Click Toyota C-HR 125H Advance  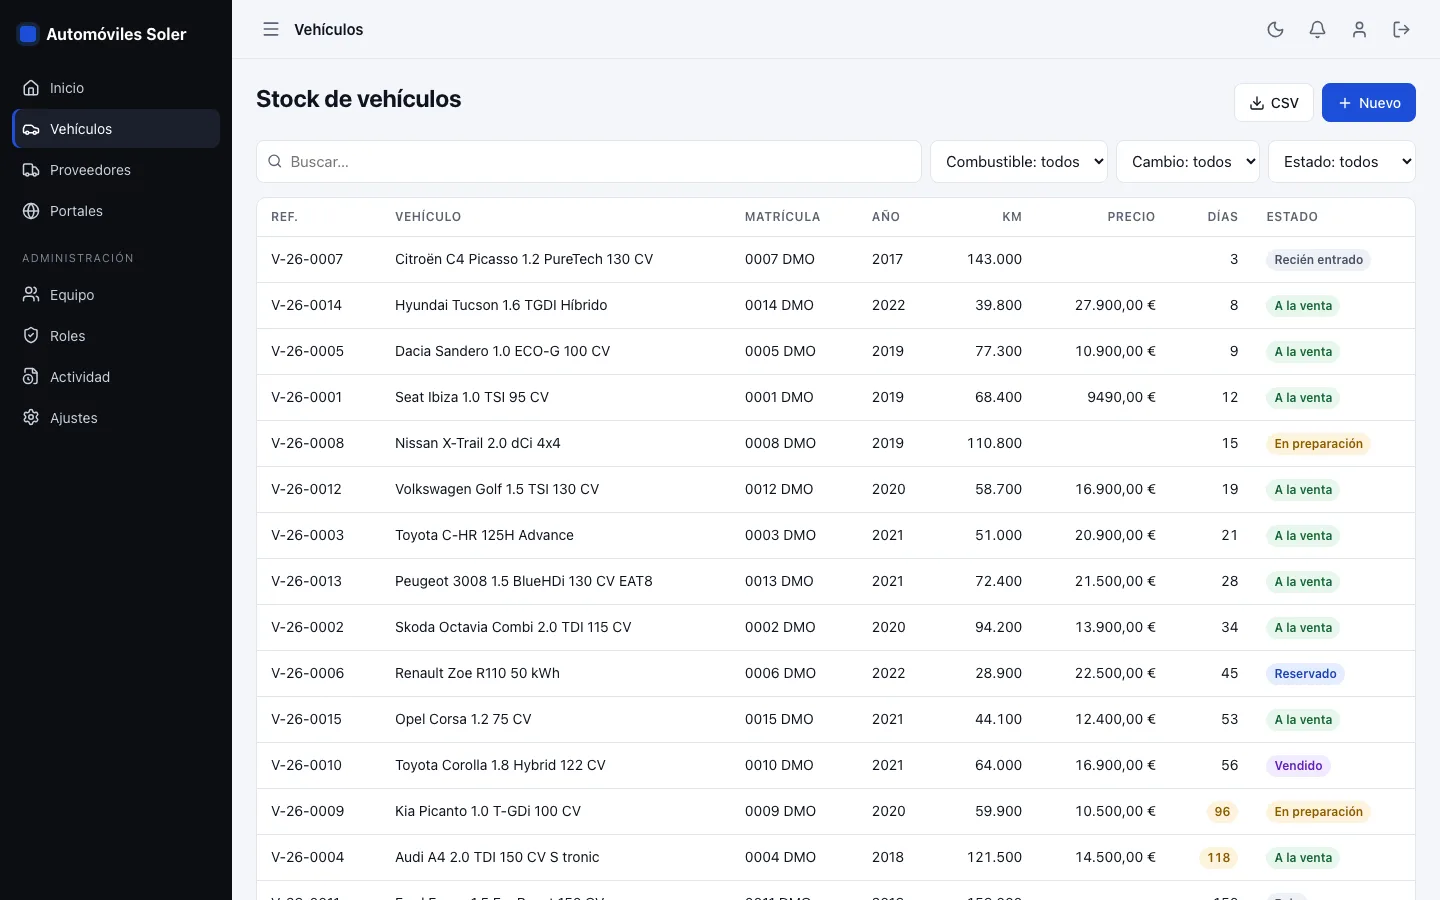pyautogui.click(x=484, y=535)
